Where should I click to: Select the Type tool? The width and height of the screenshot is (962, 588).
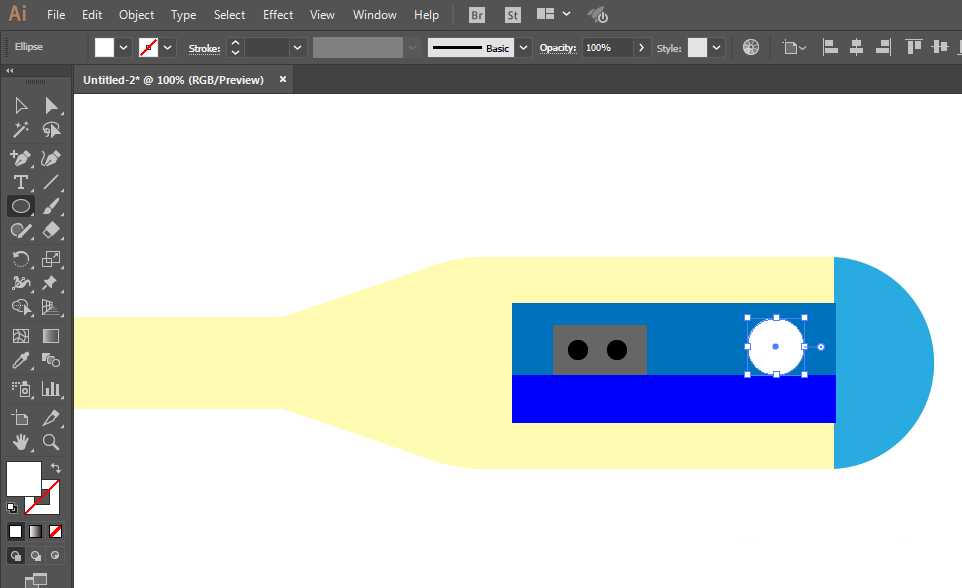tap(20, 182)
